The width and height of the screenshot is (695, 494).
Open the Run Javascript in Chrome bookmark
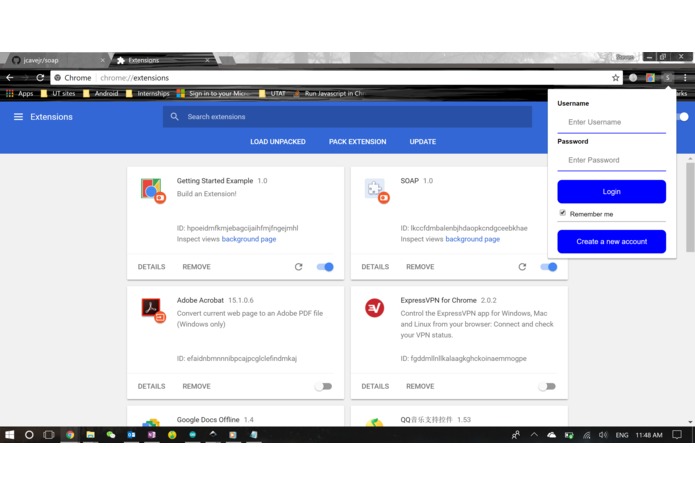[x=328, y=93]
